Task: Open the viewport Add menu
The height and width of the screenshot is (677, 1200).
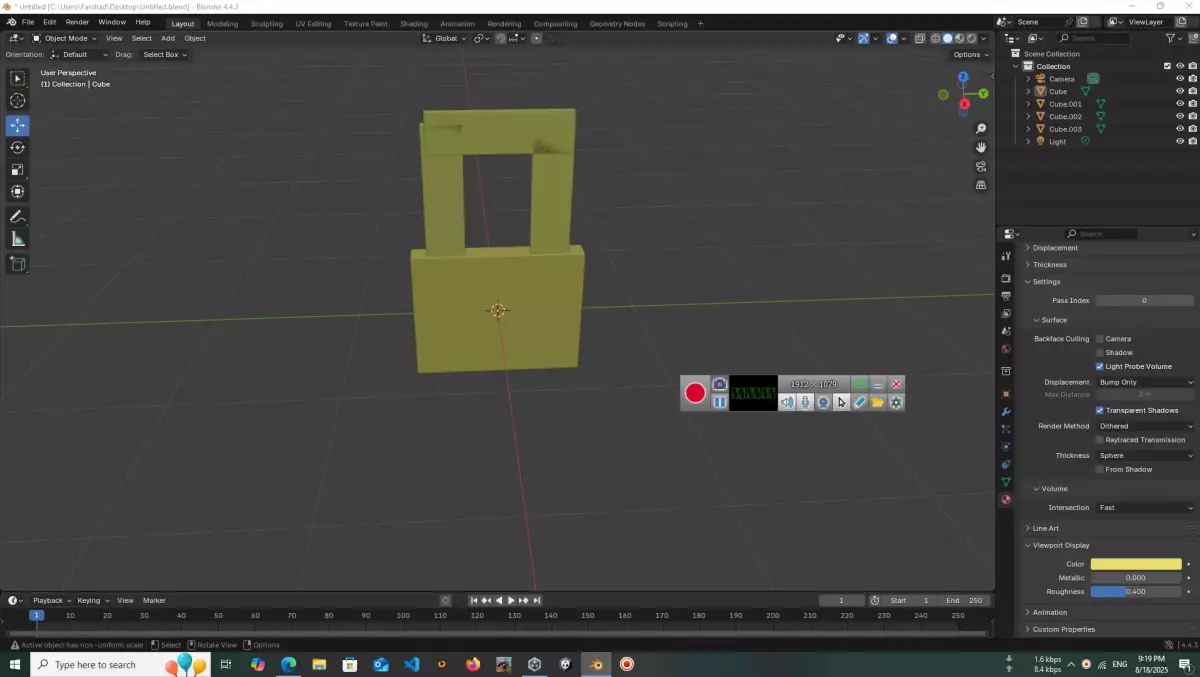Action: pos(168,38)
